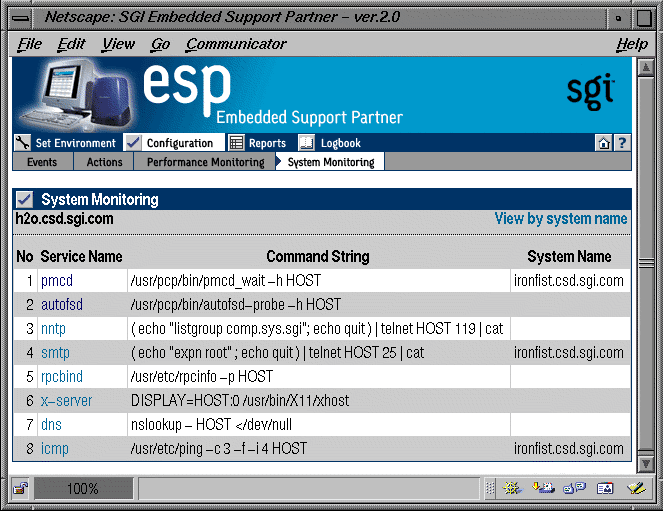The width and height of the screenshot is (663, 511).
Task: Click View by system name link
Action: (x=561, y=219)
